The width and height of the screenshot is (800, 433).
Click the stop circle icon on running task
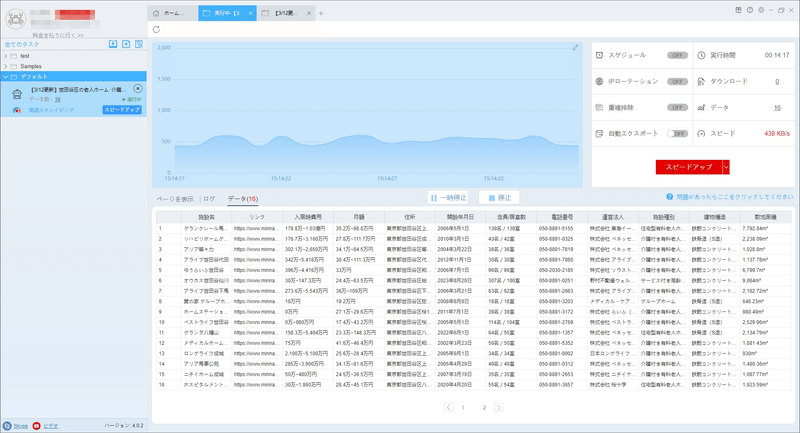(x=138, y=89)
